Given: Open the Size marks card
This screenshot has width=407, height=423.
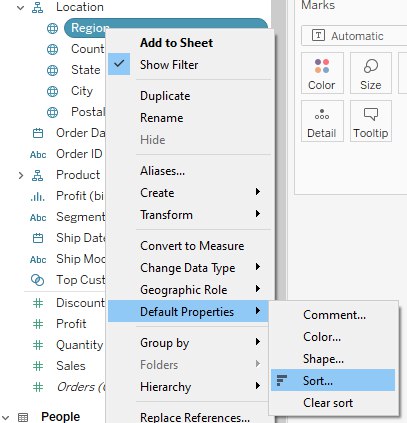Looking at the screenshot, I should coord(371,73).
